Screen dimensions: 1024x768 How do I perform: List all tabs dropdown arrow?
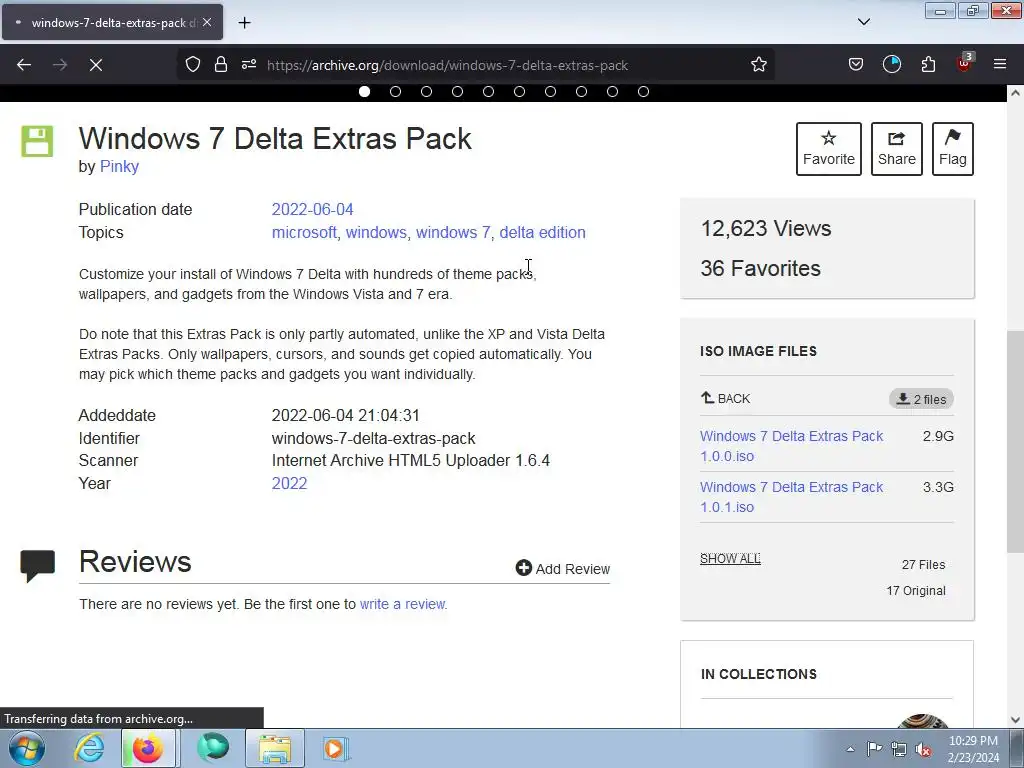point(863,22)
